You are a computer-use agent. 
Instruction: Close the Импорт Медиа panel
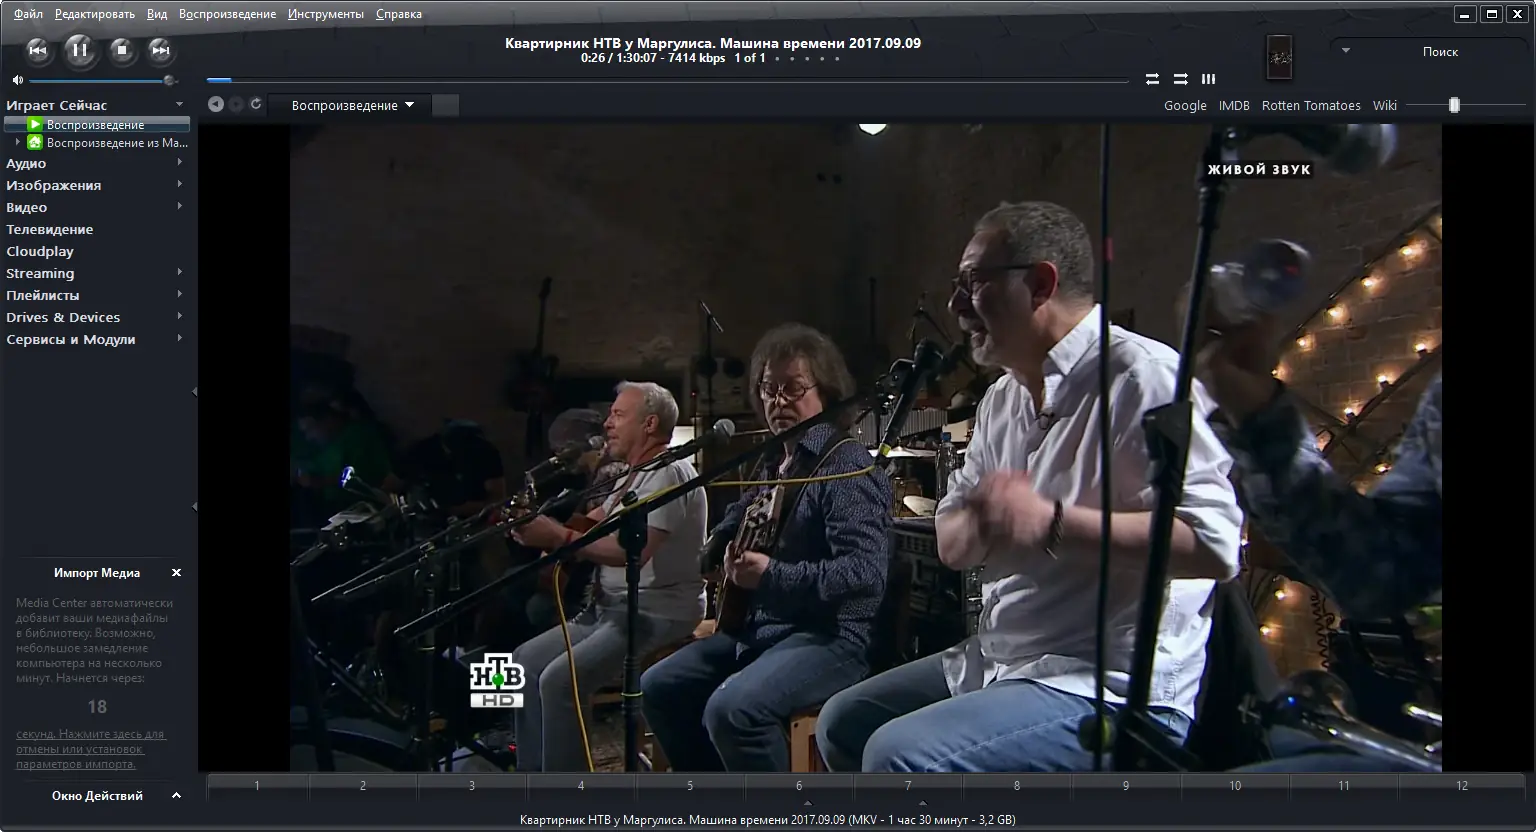177,573
